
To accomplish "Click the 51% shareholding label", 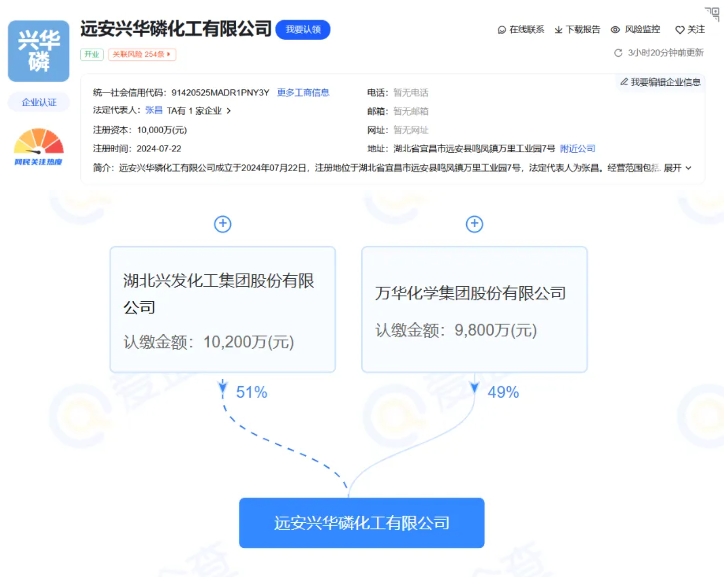I will [x=252, y=392].
